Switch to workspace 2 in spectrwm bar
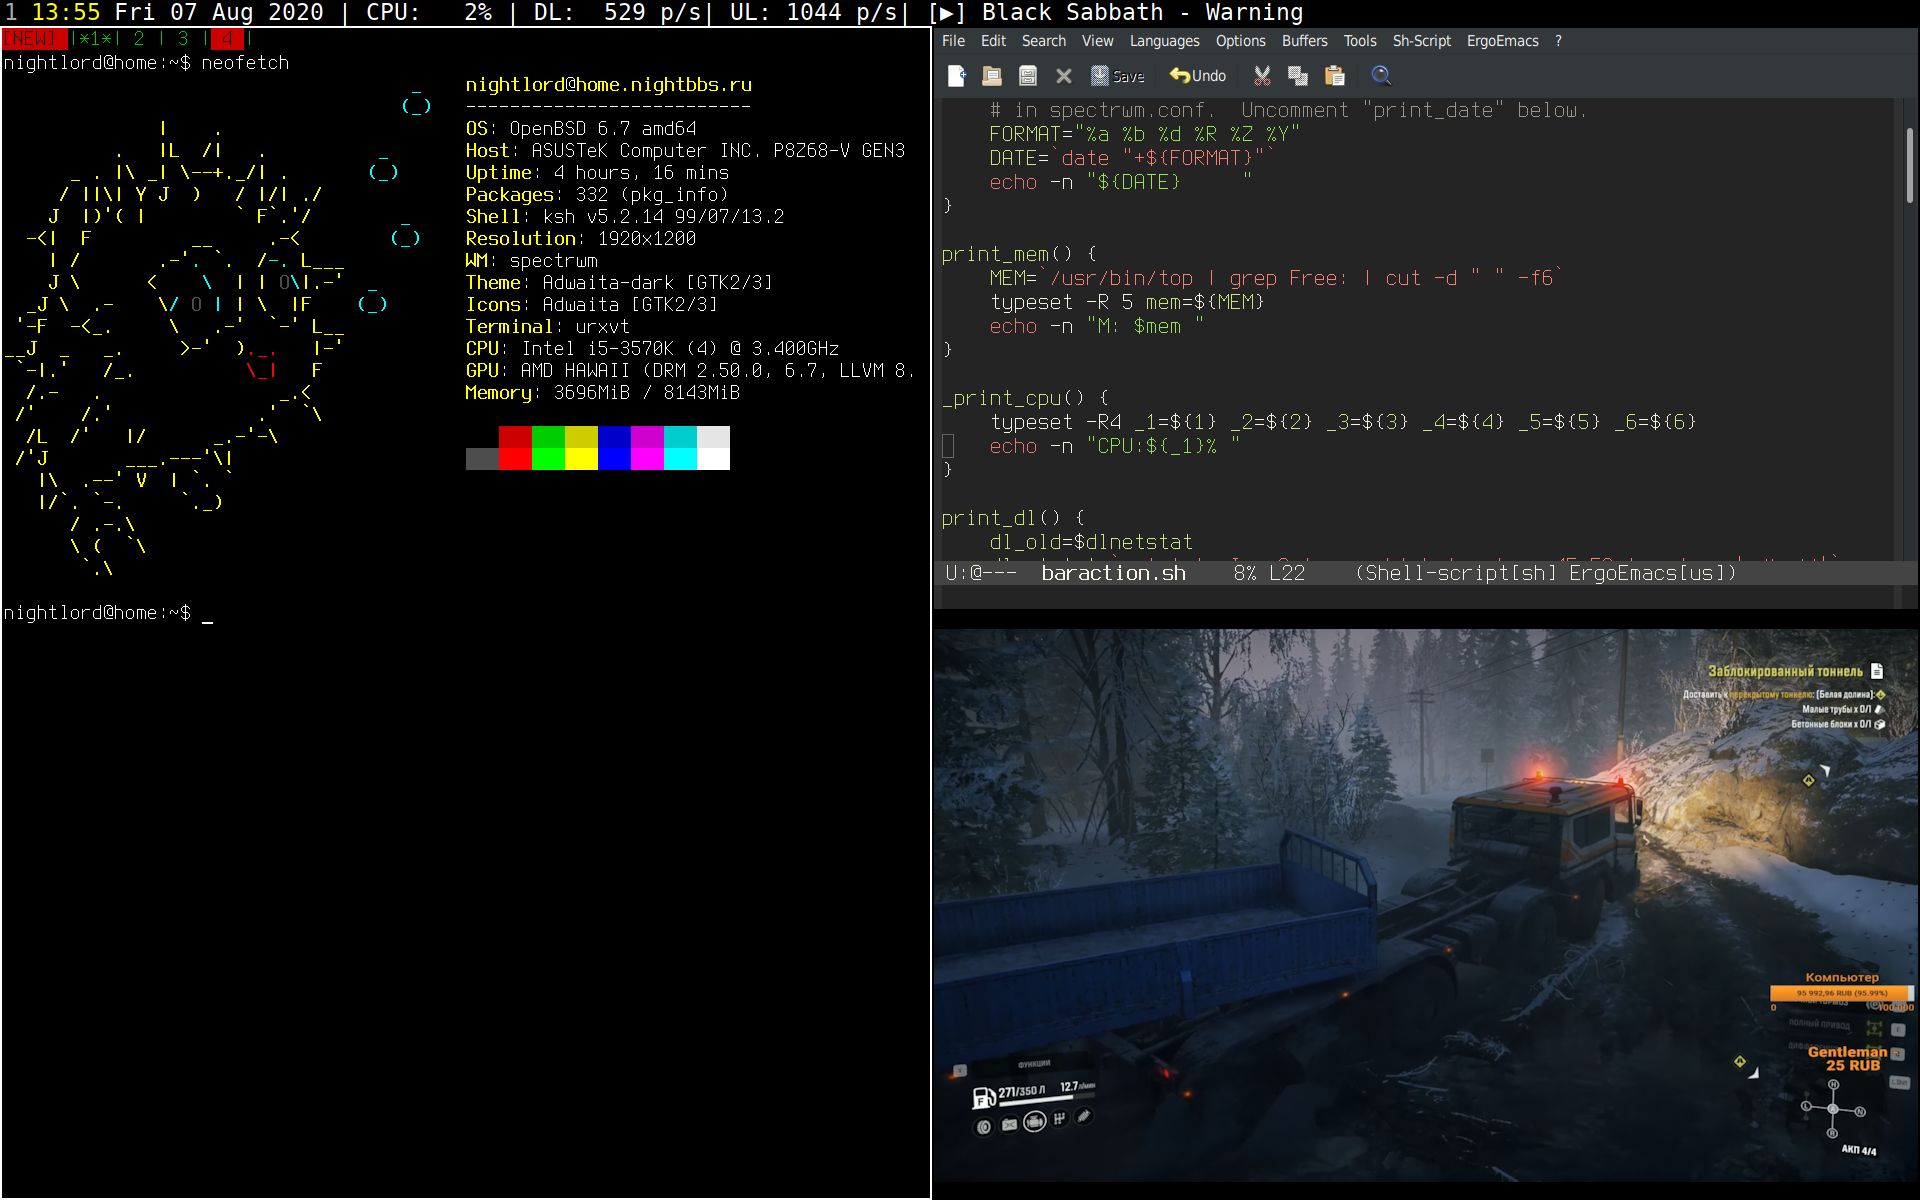Viewport: 1920px width, 1200px height. [139, 39]
